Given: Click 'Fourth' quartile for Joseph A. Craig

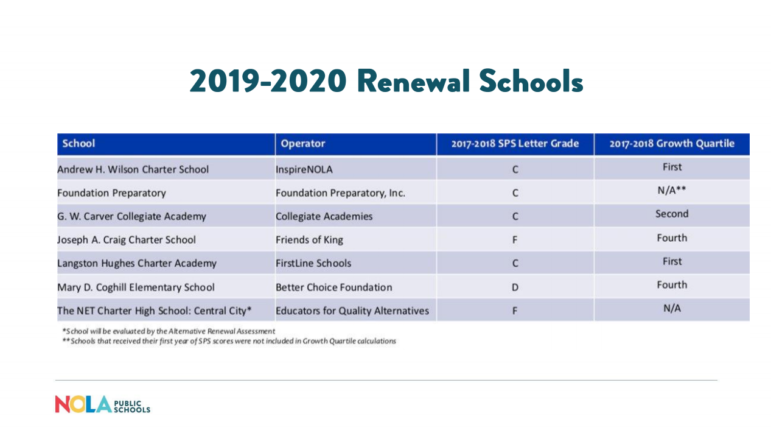Looking at the screenshot, I should [x=672, y=238].
